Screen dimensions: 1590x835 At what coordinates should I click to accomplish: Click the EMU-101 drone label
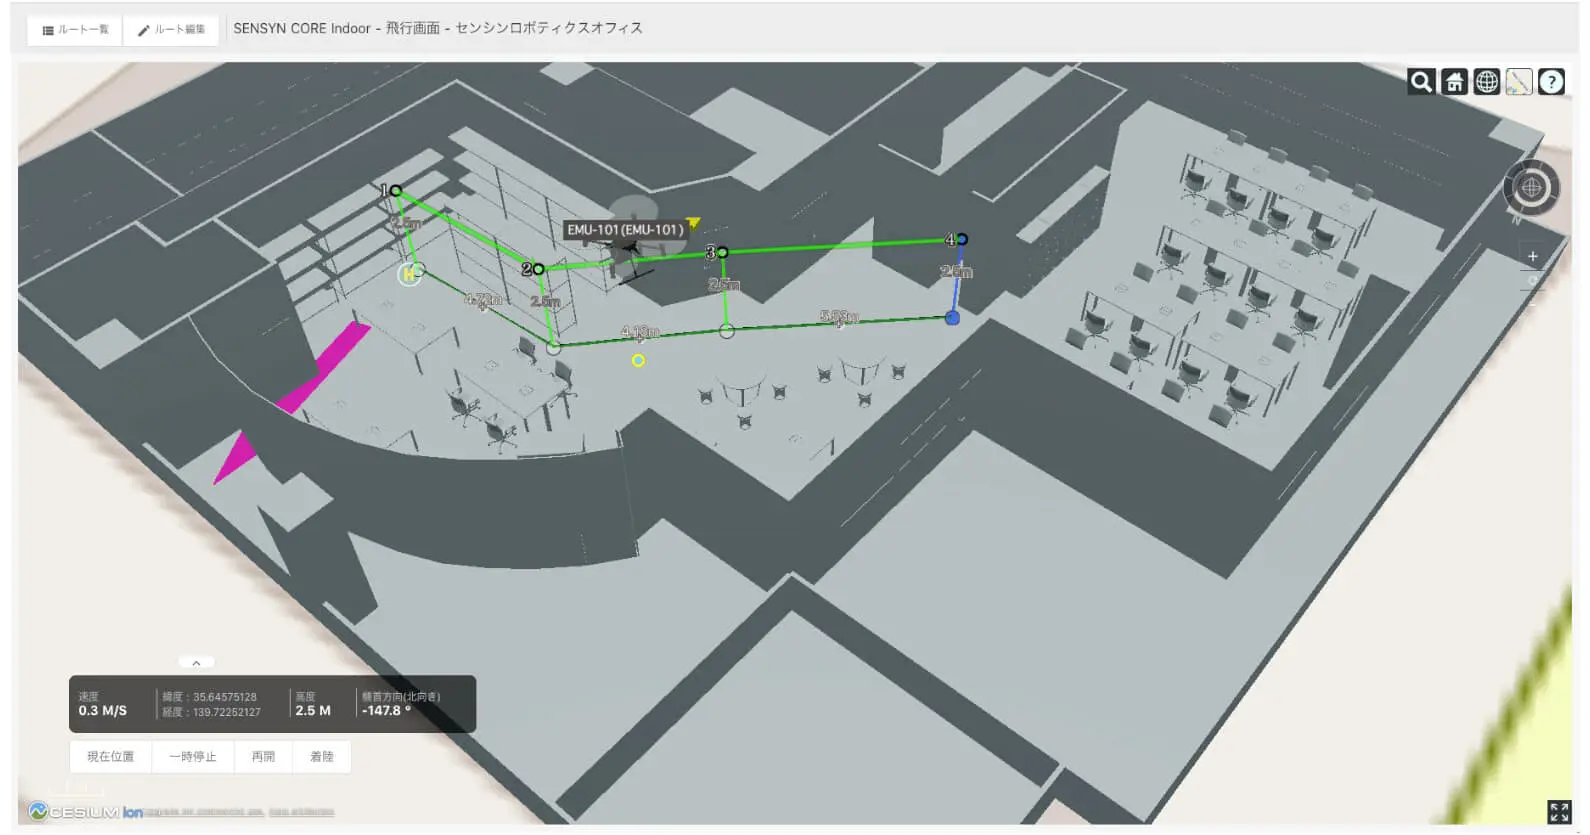[x=626, y=230]
